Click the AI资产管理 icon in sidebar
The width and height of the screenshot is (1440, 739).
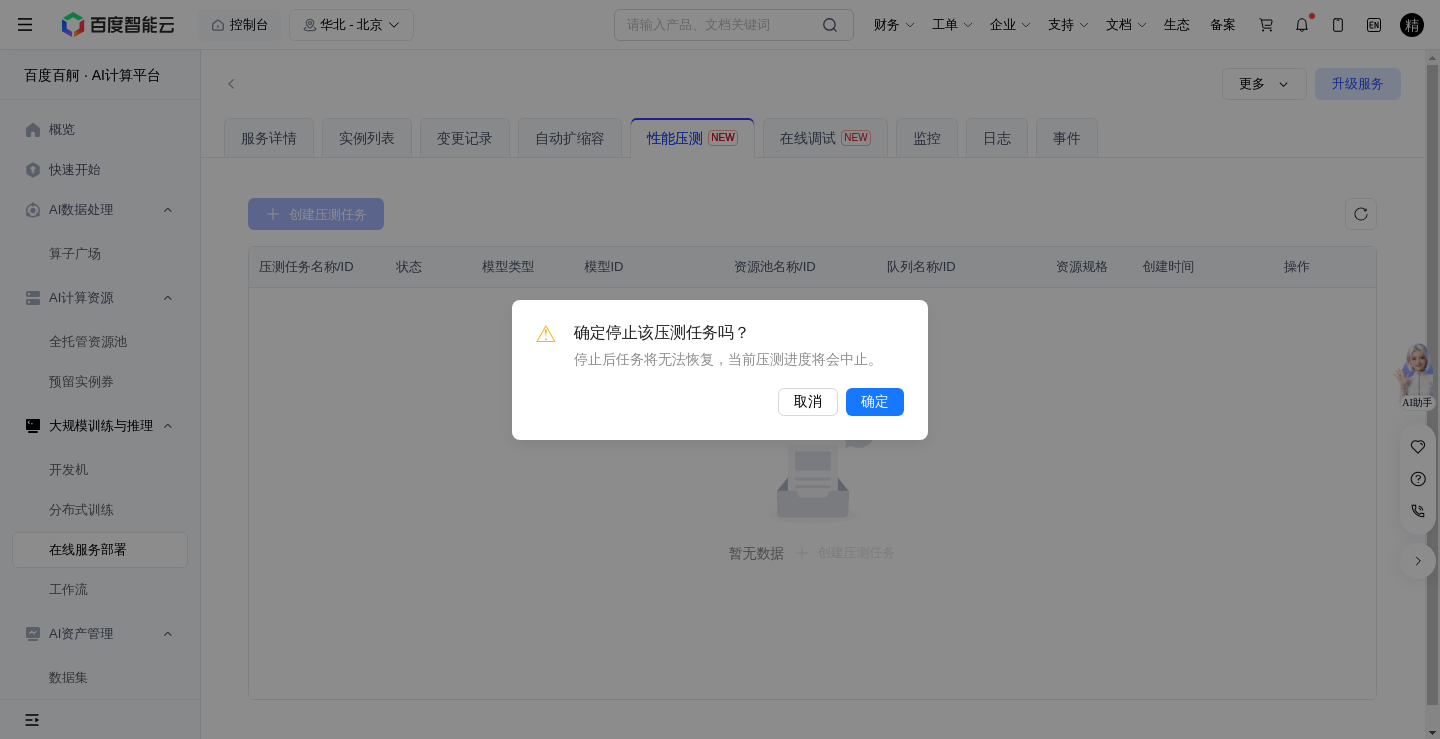pos(33,634)
